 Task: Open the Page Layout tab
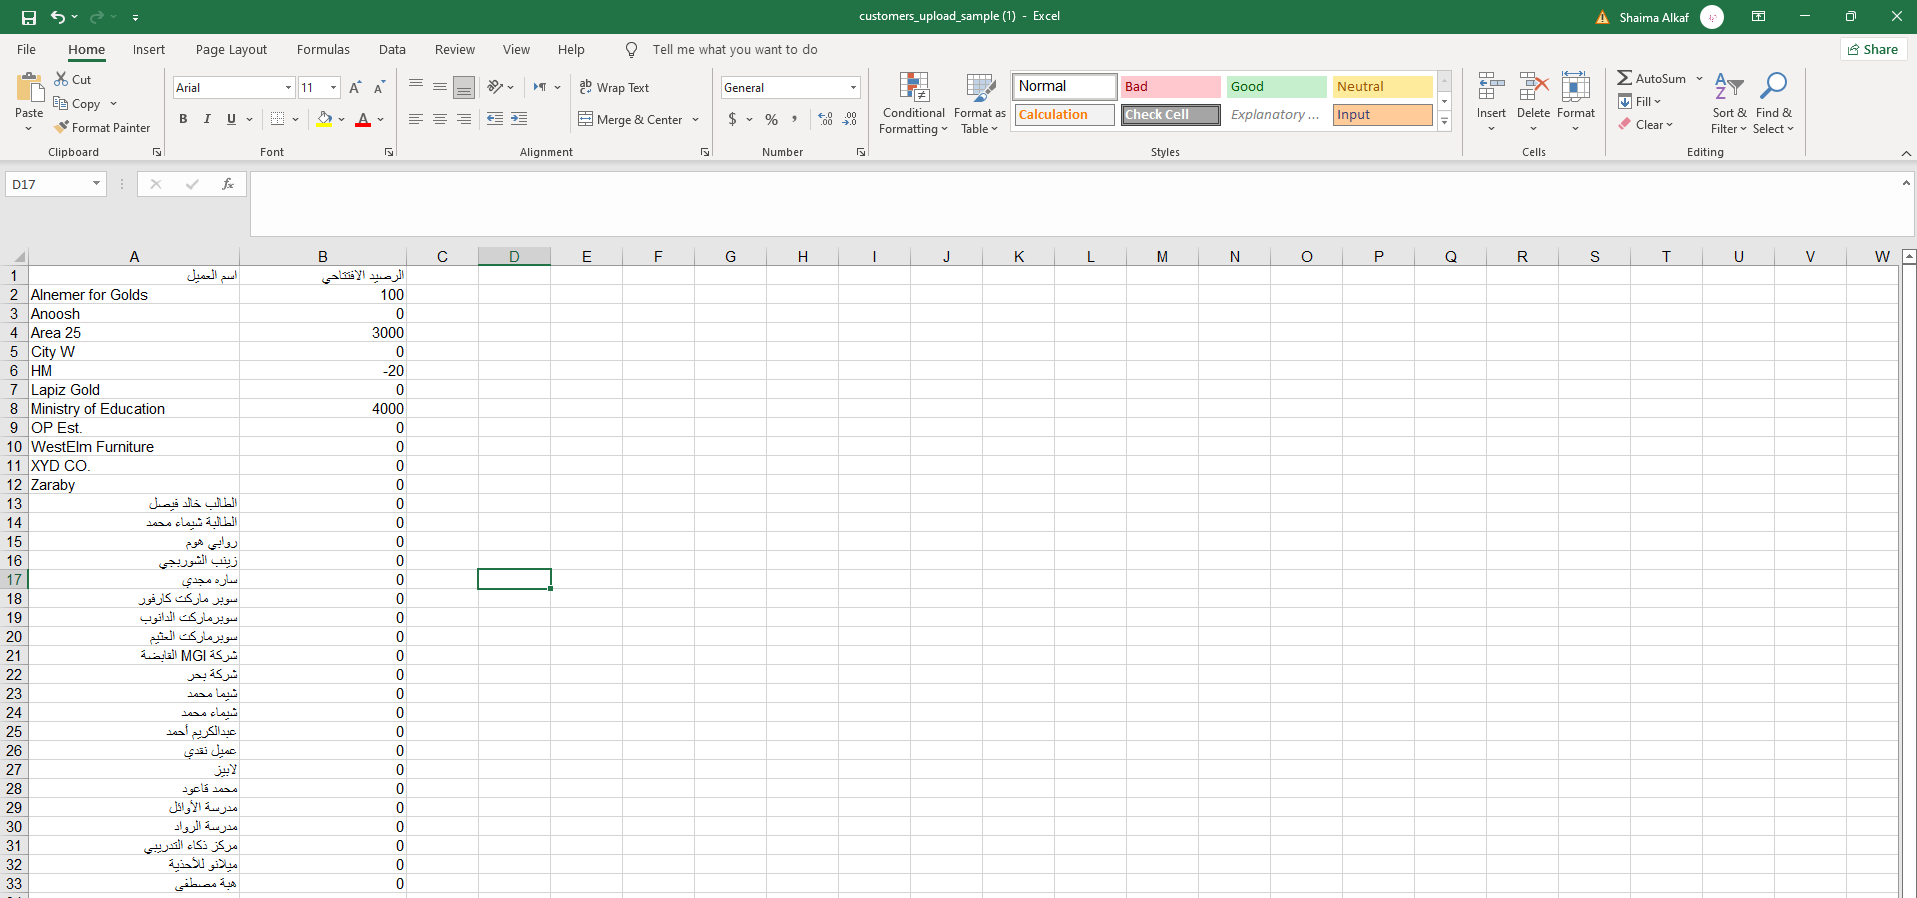231,50
